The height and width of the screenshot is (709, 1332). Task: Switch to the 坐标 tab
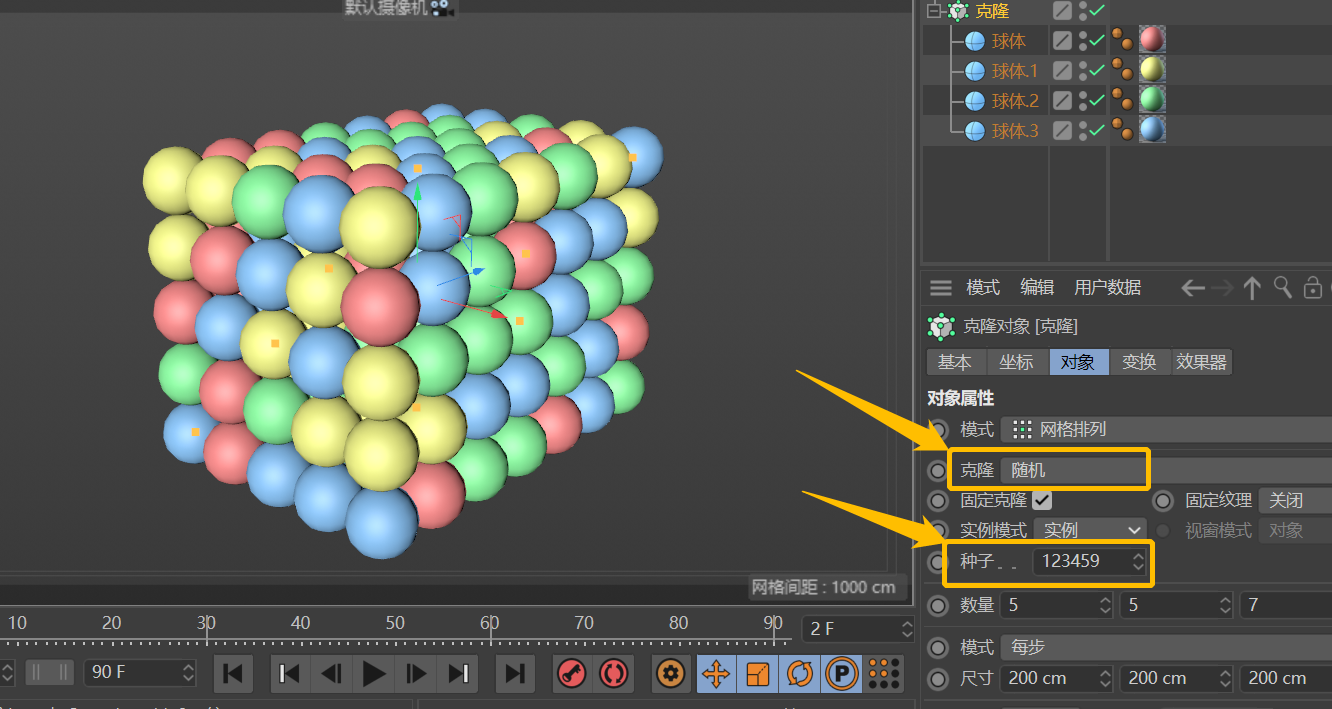pyautogui.click(x=1017, y=362)
